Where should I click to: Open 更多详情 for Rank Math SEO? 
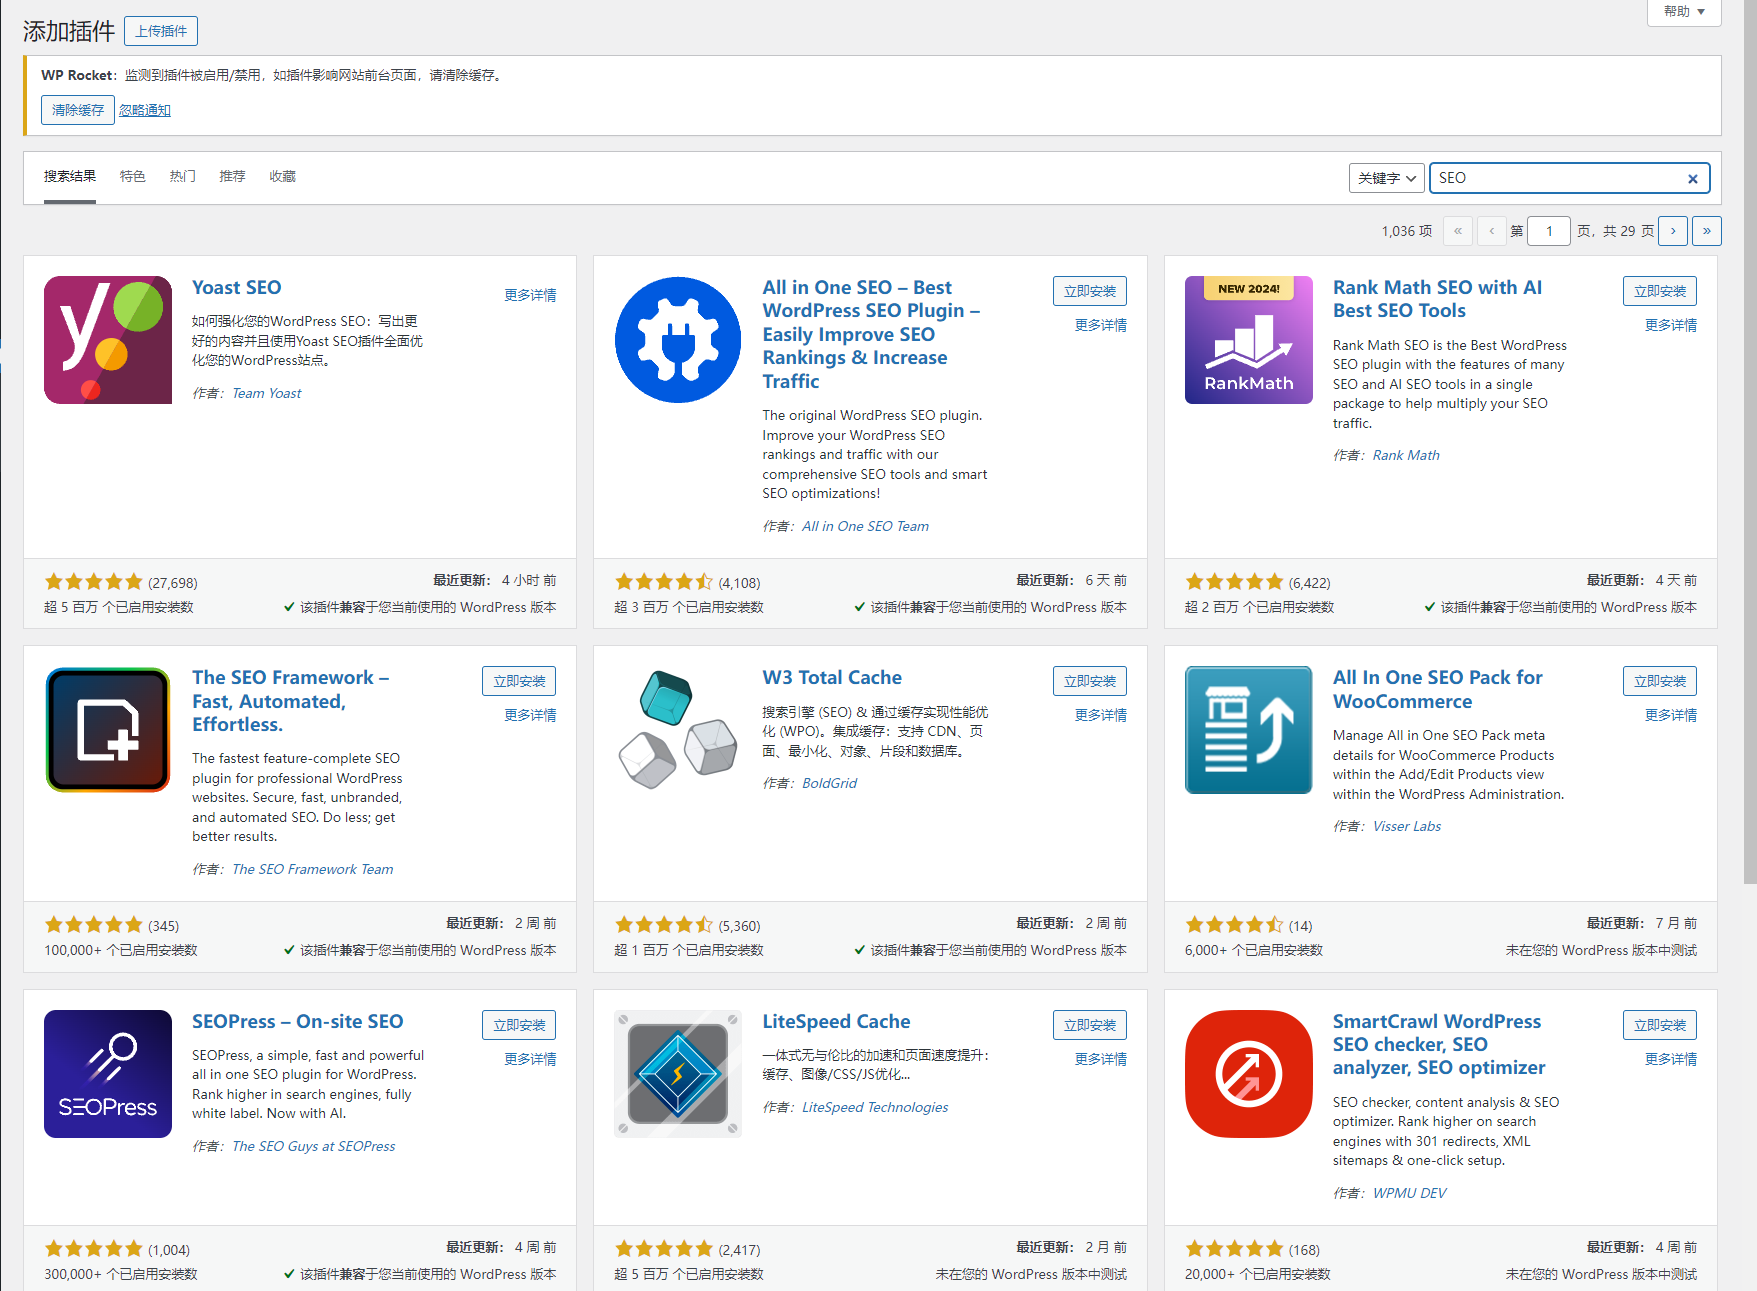click(x=1670, y=325)
